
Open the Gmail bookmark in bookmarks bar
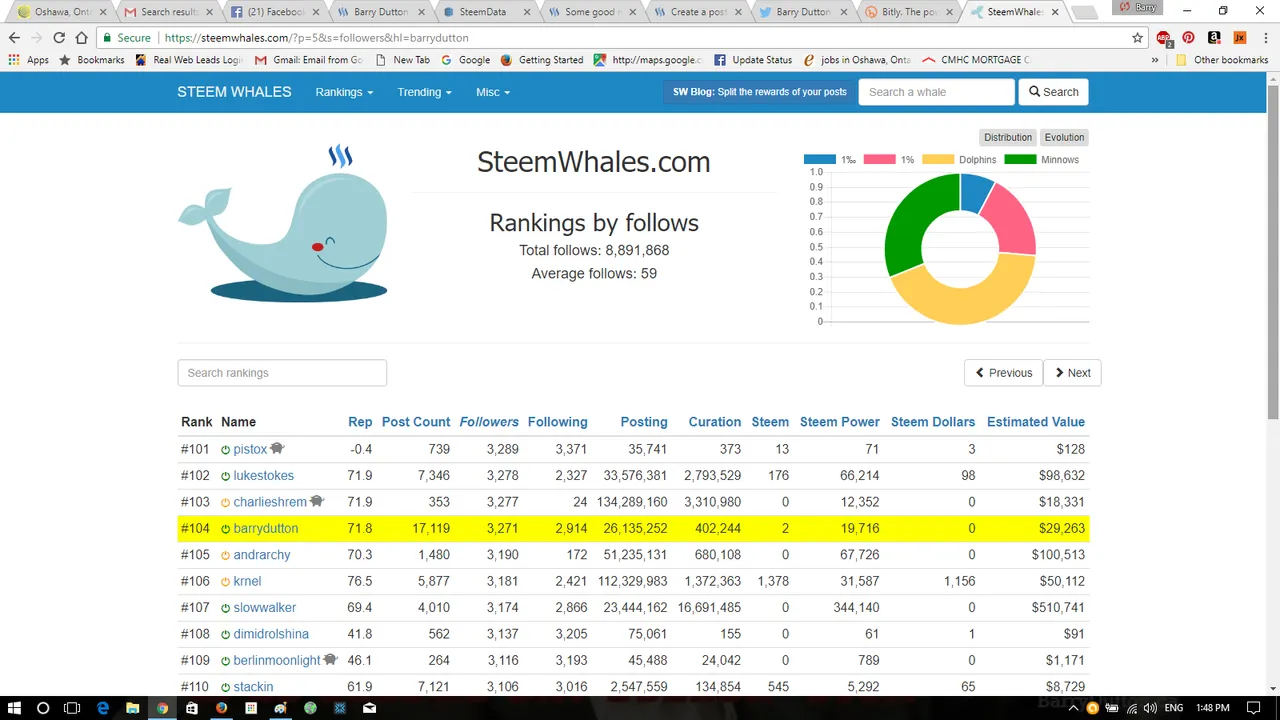[310, 60]
